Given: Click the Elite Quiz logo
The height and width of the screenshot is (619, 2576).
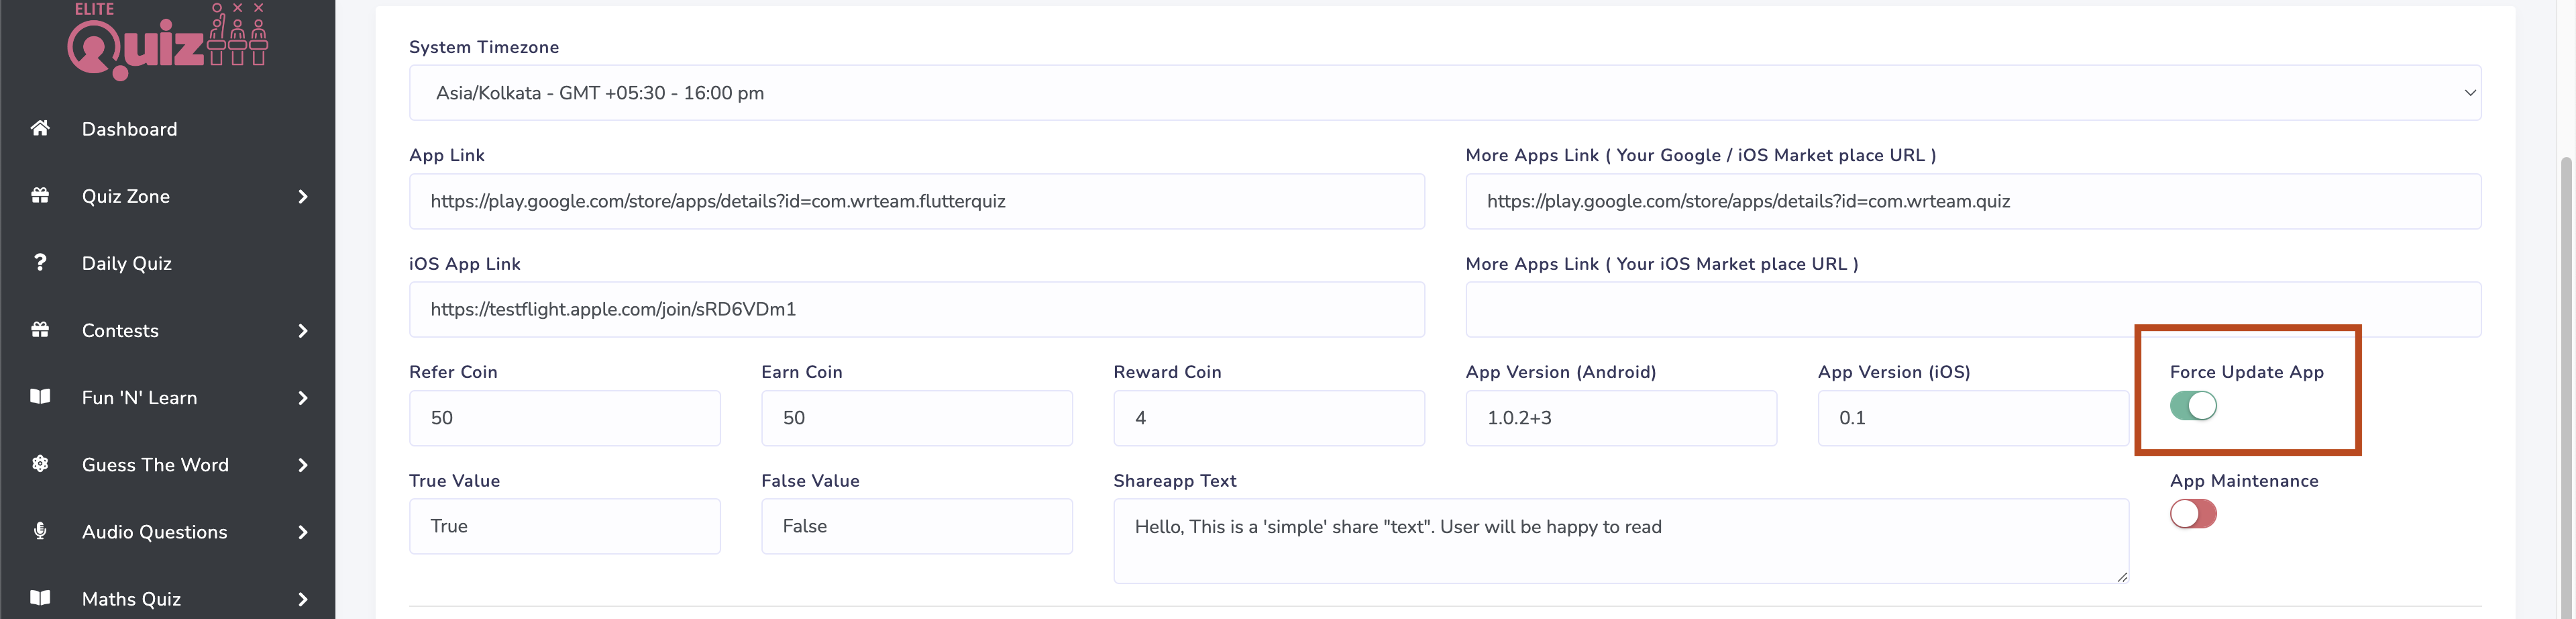Looking at the screenshot, I should pos(167,40).
